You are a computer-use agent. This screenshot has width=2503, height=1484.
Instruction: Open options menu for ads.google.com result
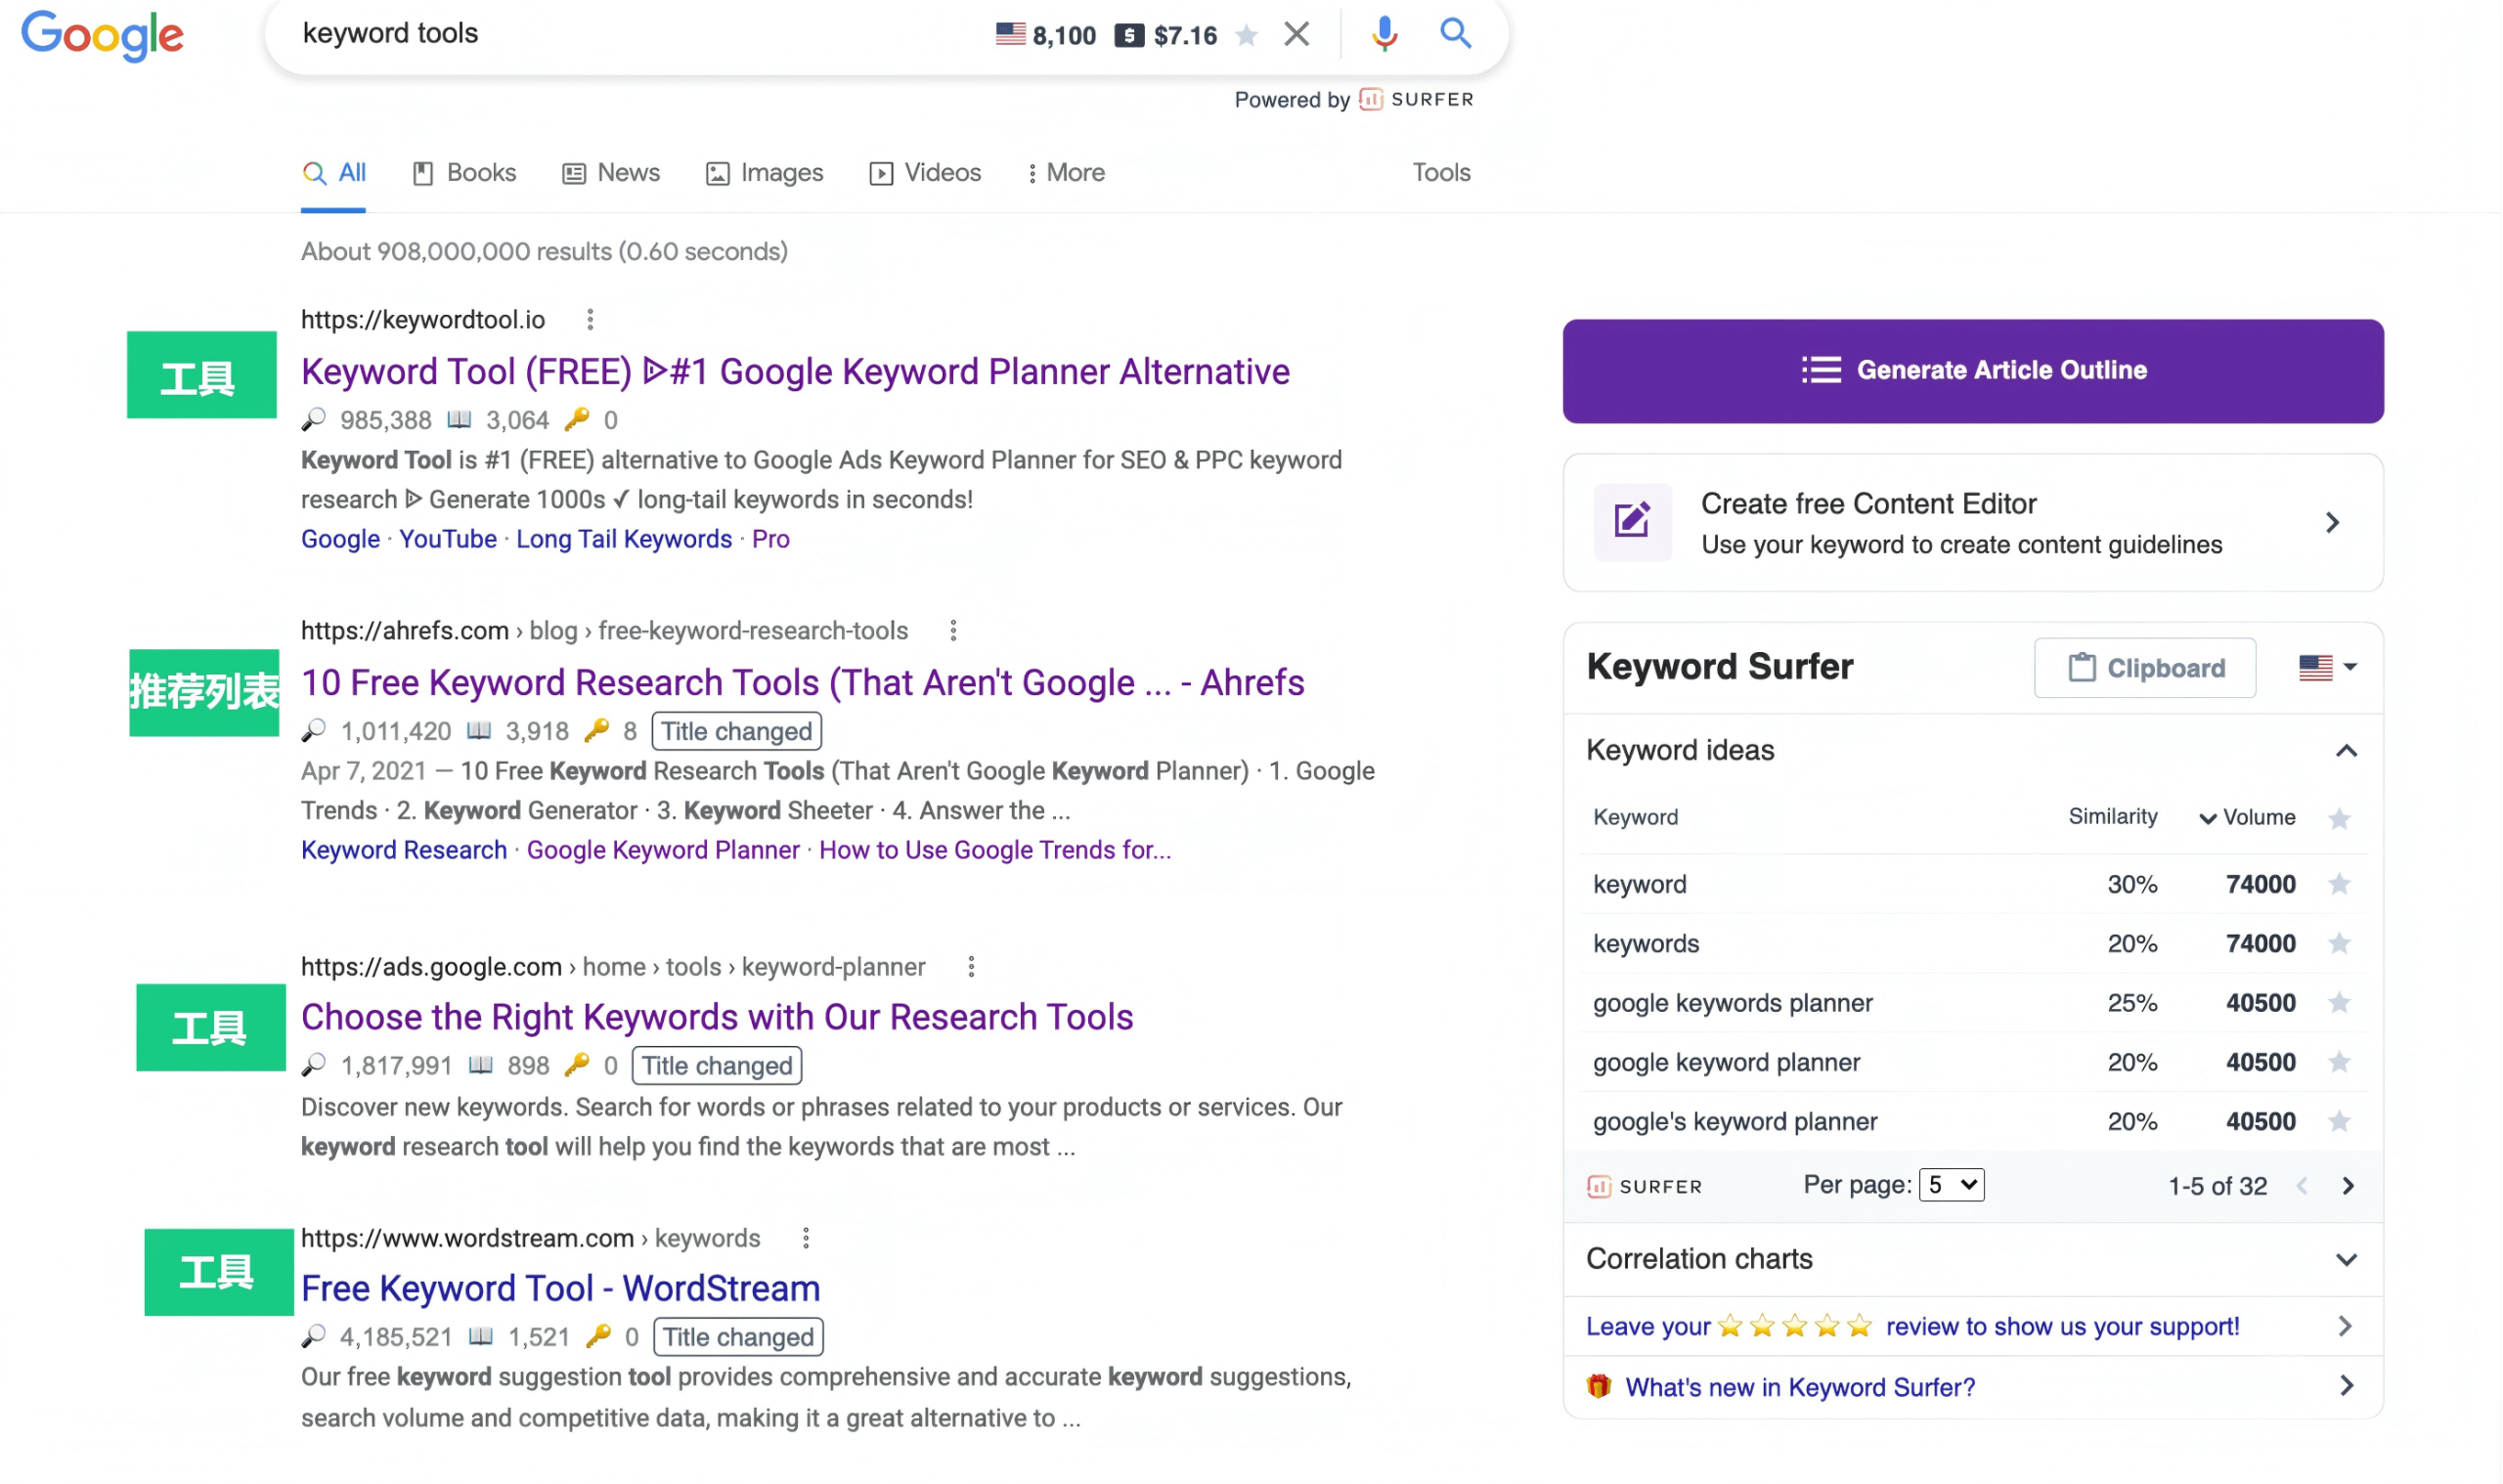(971, 967)
